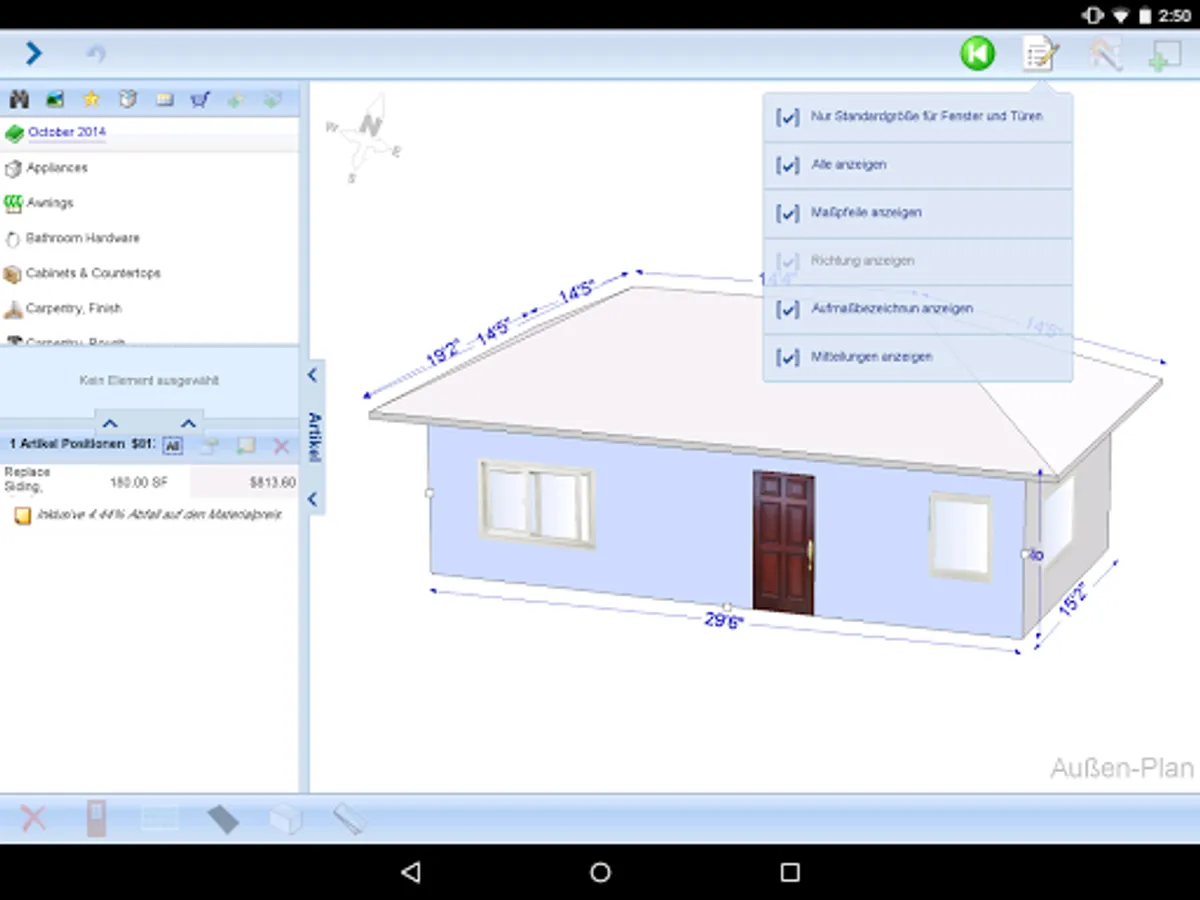The image size is (1200, 900).
Task: Tap the Android home button
Action: pos(600,872)
